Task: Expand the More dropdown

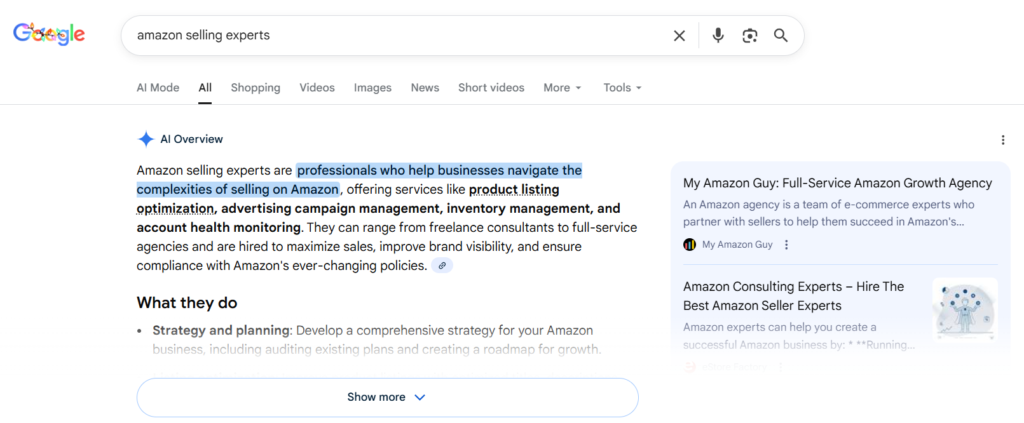Action: coord(562,87)
